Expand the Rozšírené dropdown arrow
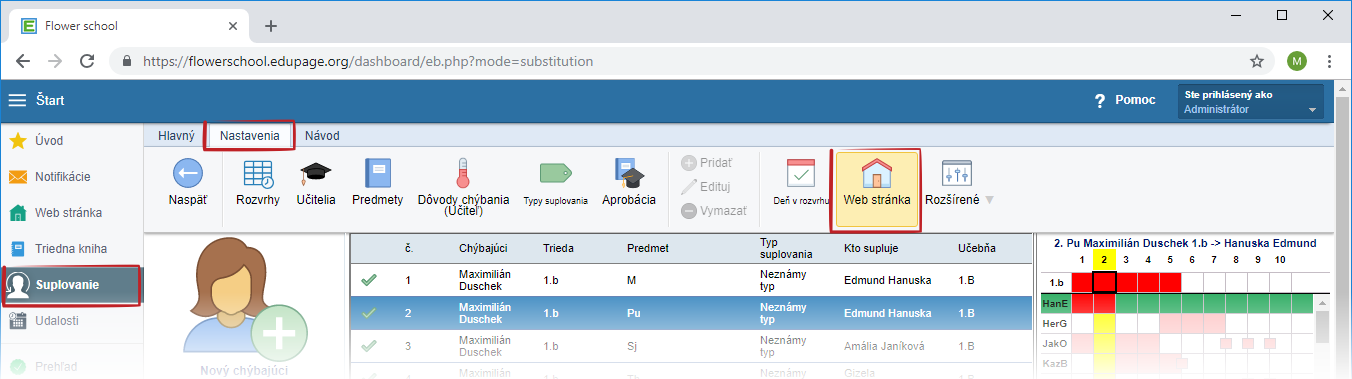 [x=990, y=200]
